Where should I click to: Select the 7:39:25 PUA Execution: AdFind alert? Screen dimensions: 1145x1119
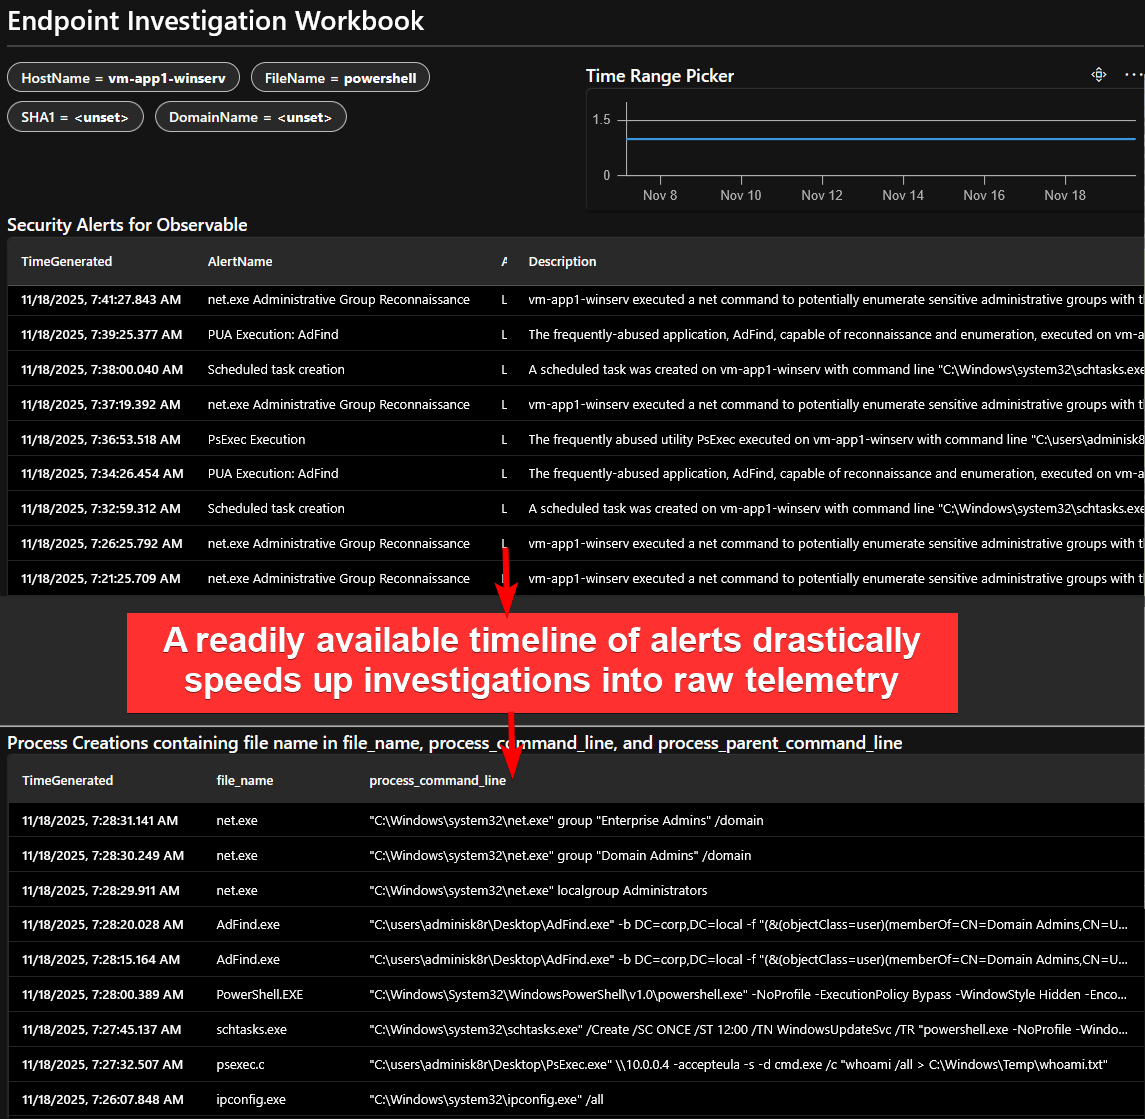(x=273, y=335)
